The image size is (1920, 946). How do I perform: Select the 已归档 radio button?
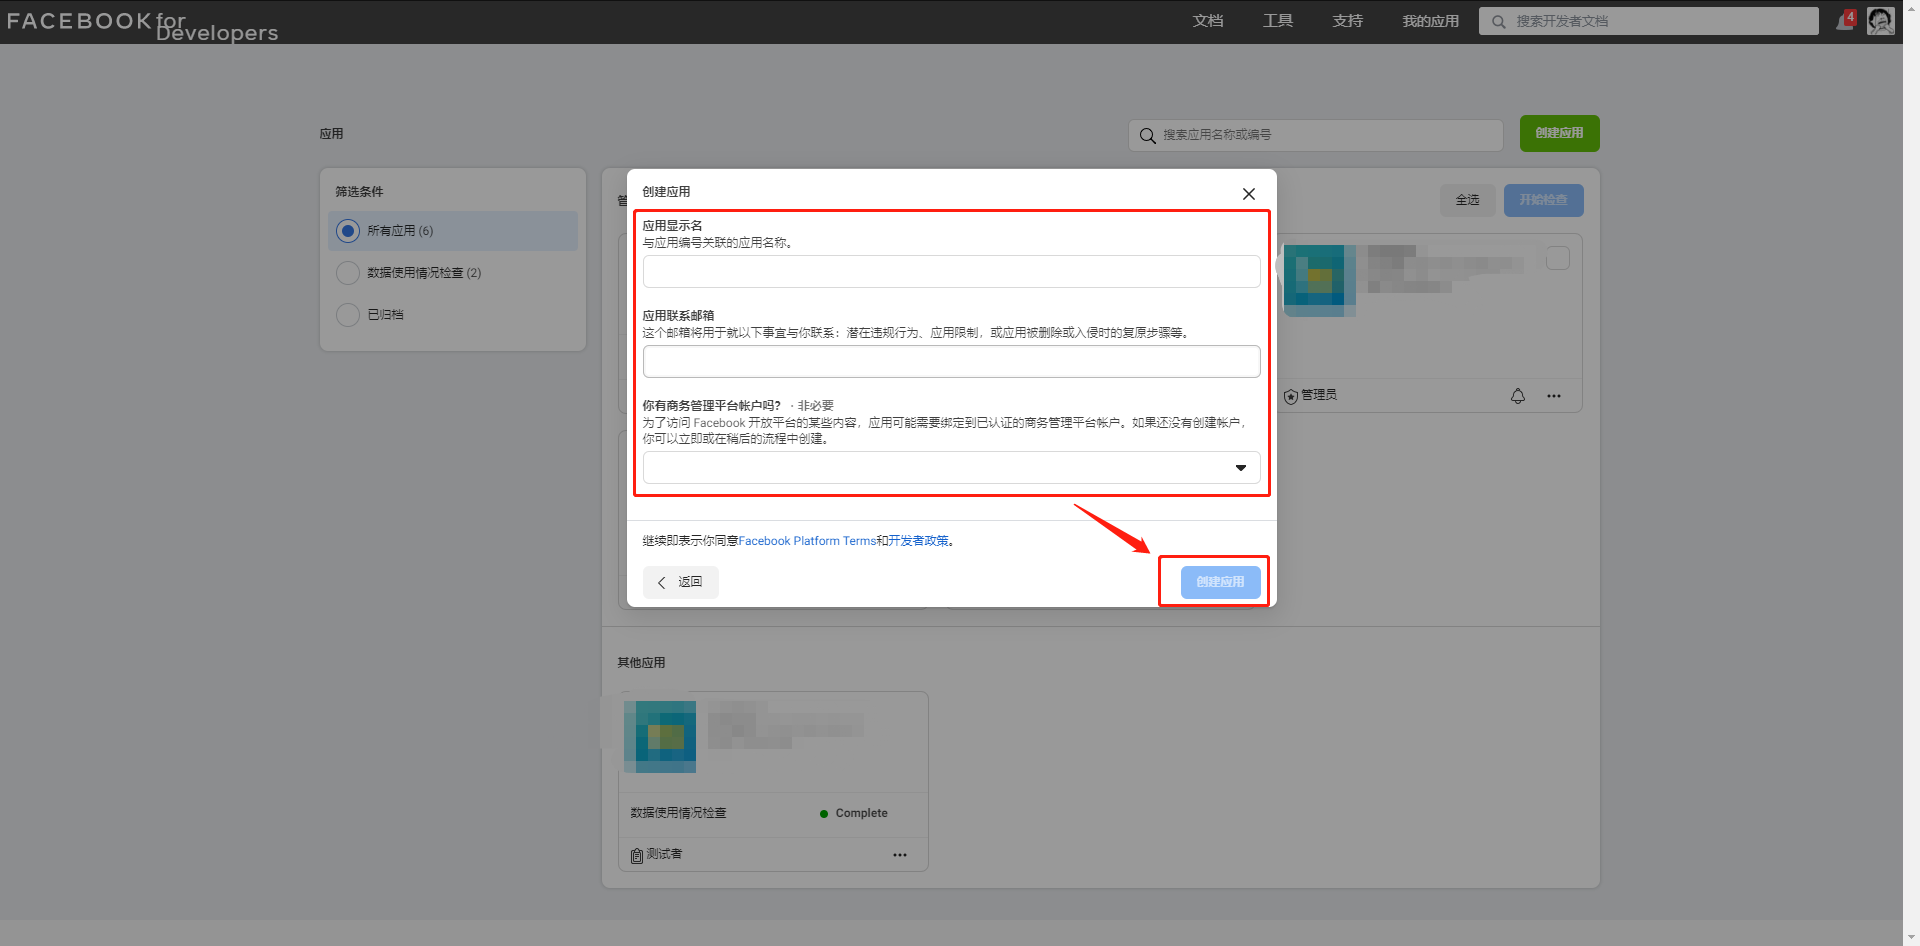[348, 315]
